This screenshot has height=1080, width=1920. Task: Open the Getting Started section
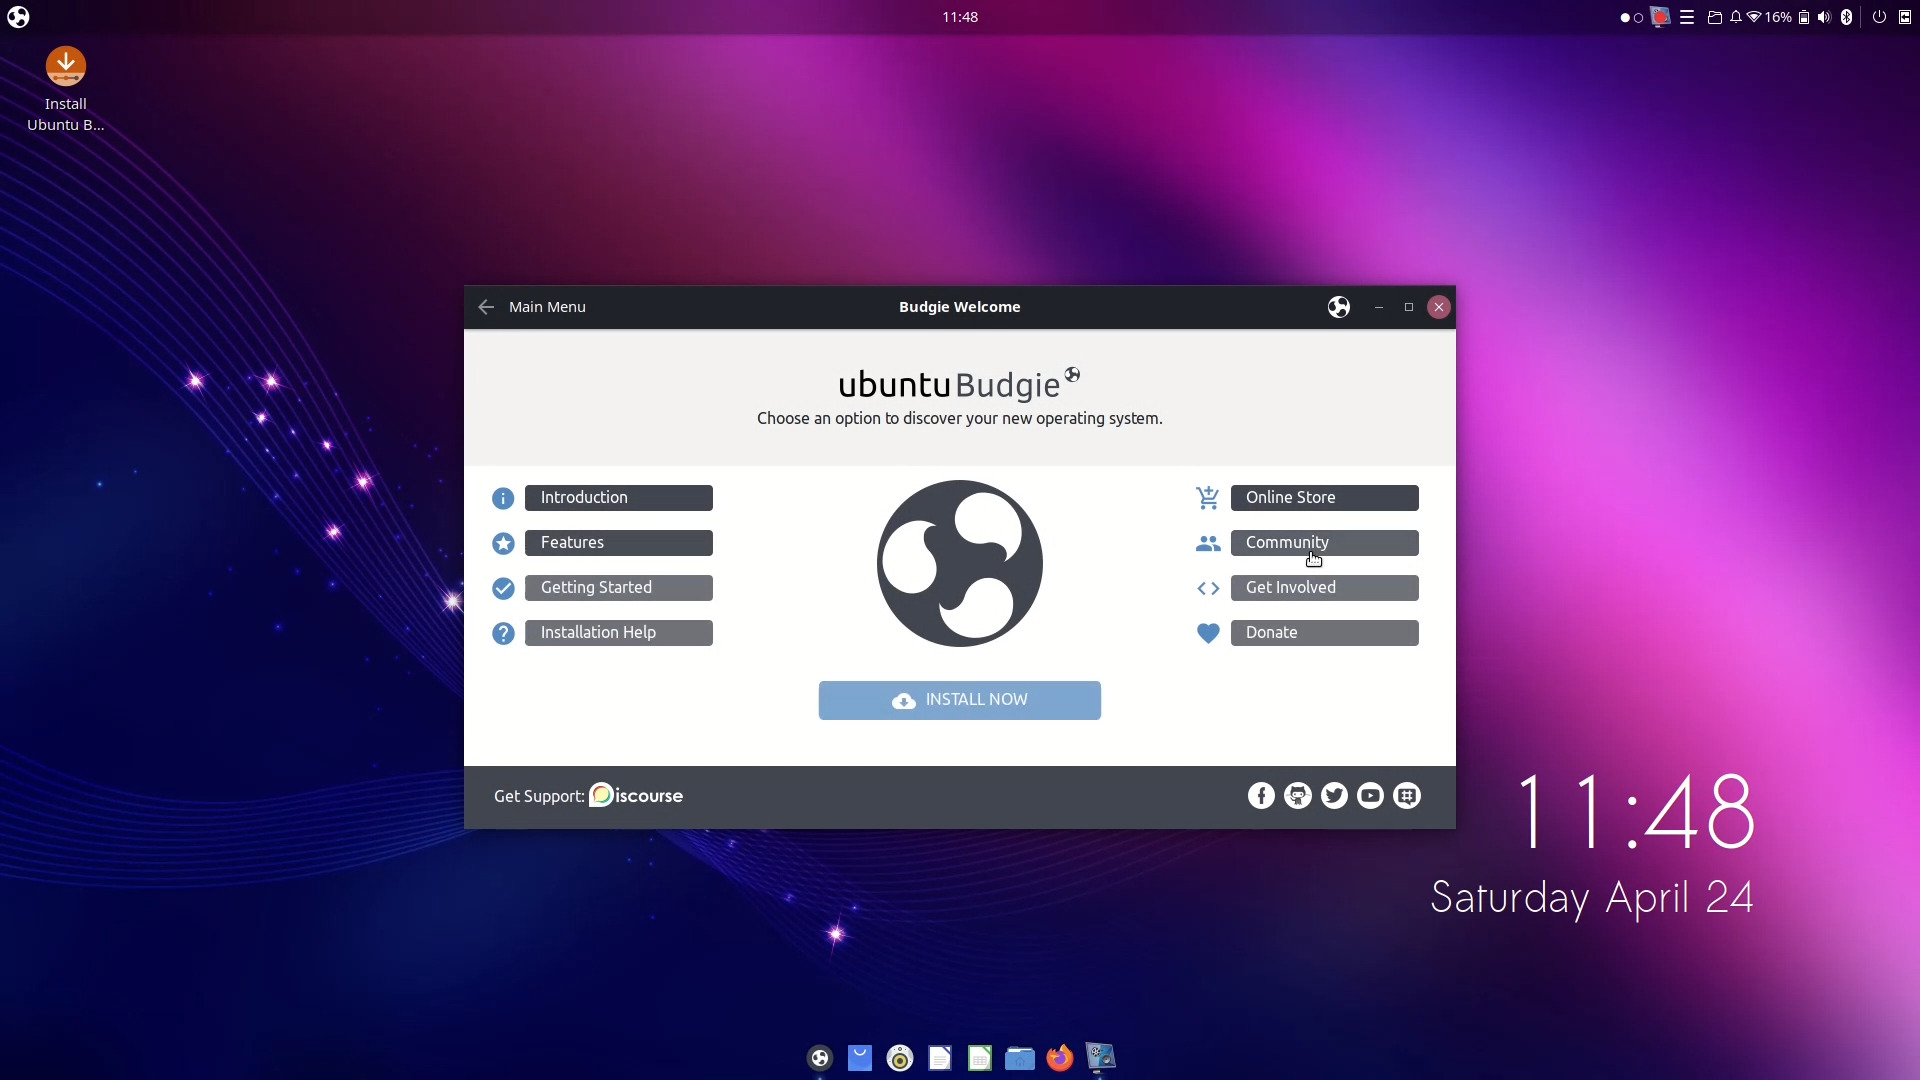(x=618, y=588)
